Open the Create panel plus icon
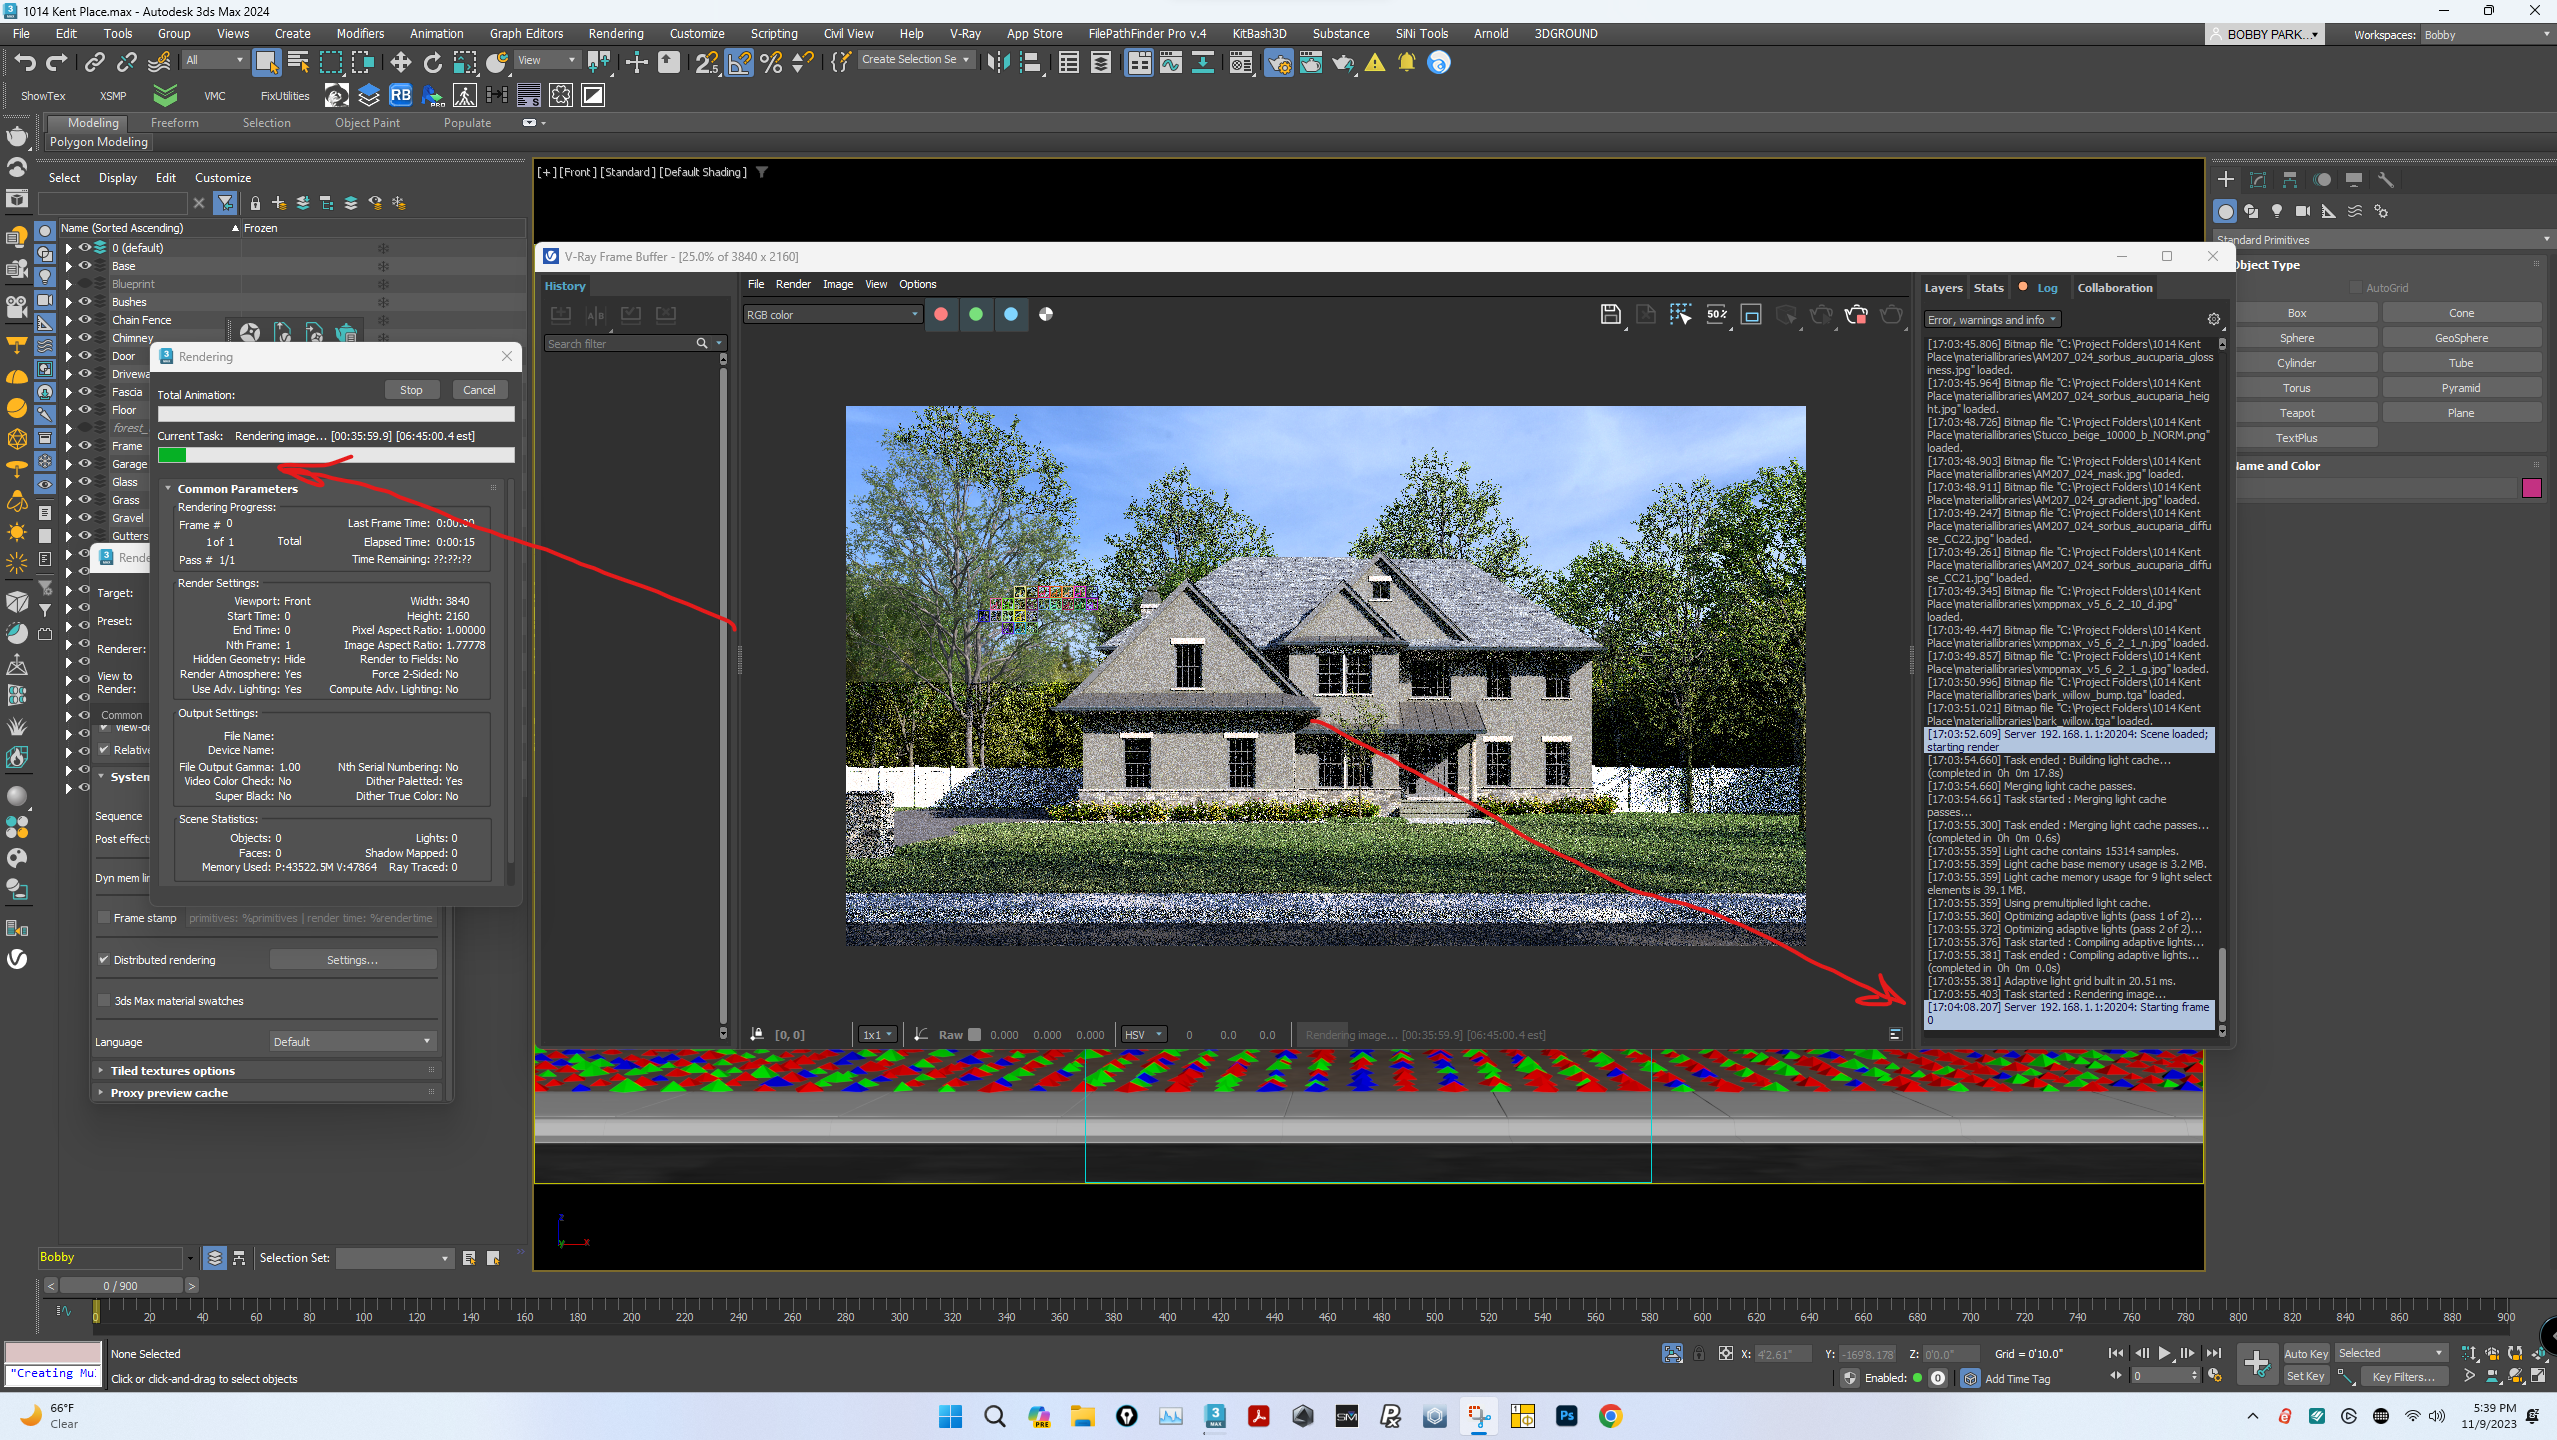2557x1440 pixels. tap(2225, 180)
